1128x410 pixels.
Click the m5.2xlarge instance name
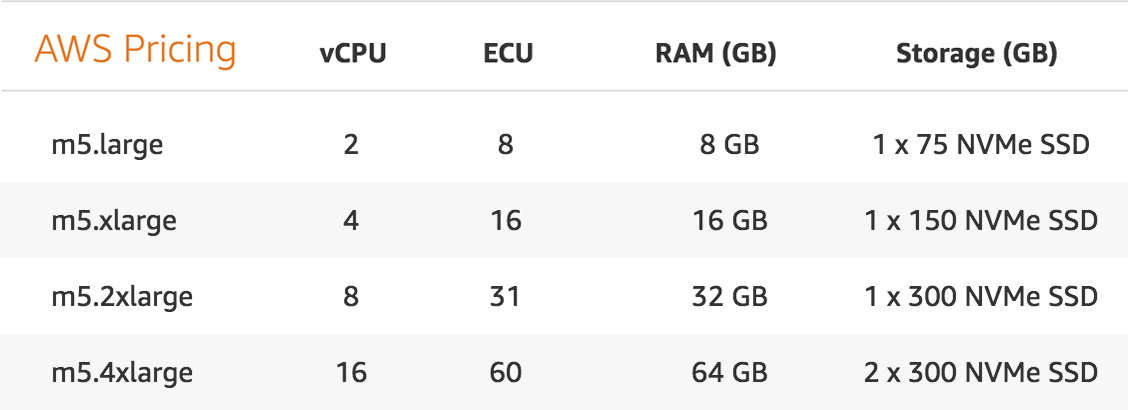[122, 296]
